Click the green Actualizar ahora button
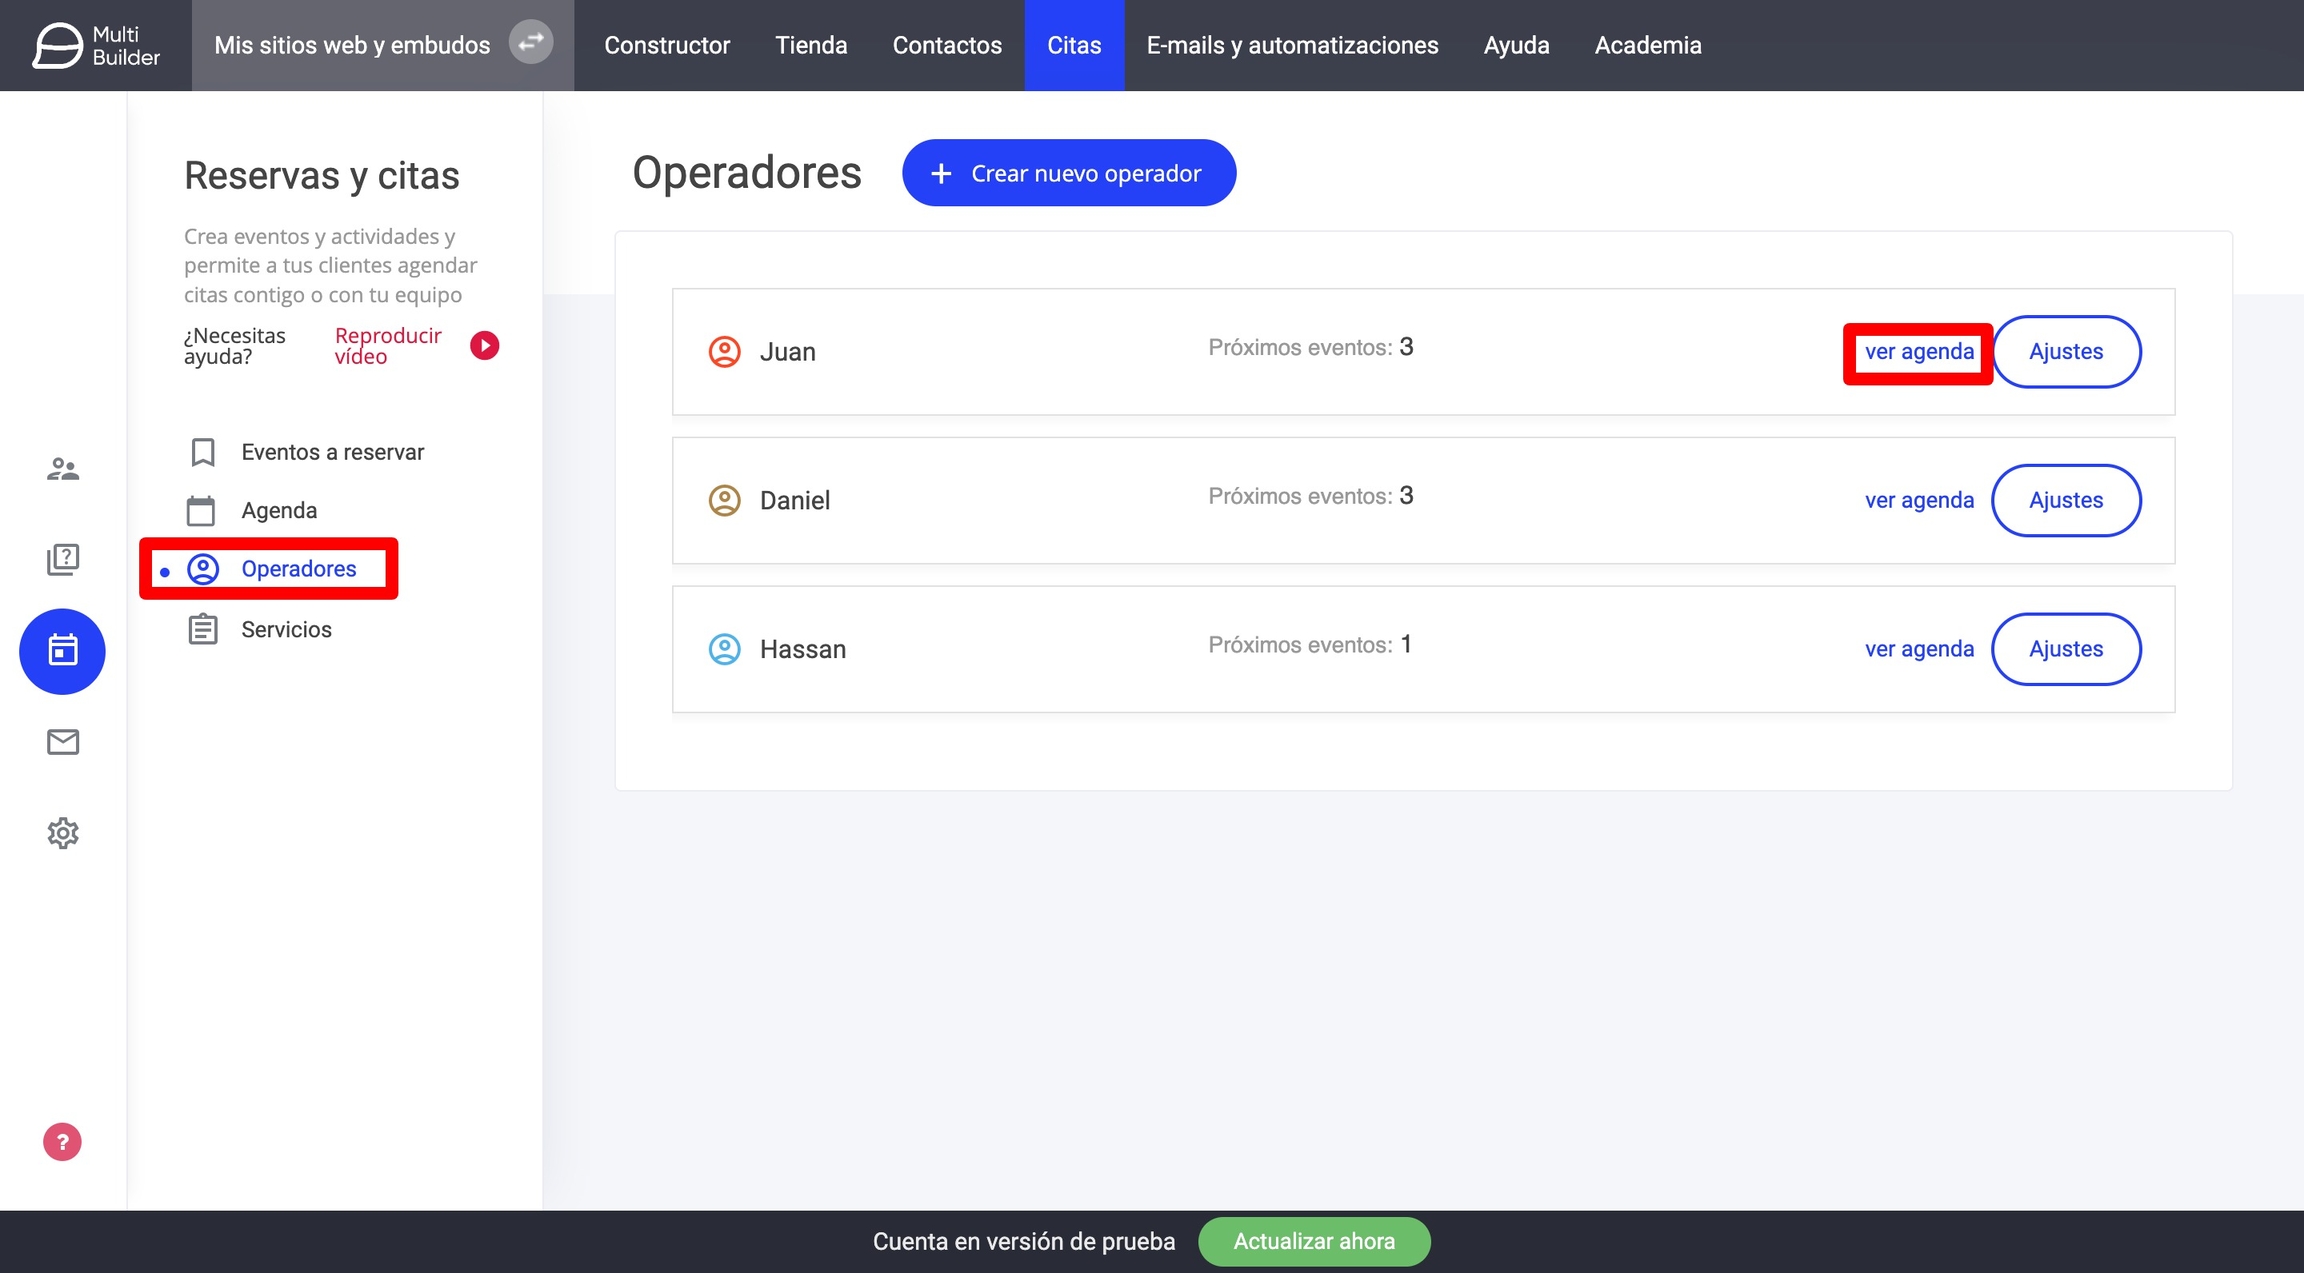2304x1273 pixels. pyautogui.click(x=1313, y=1241)
